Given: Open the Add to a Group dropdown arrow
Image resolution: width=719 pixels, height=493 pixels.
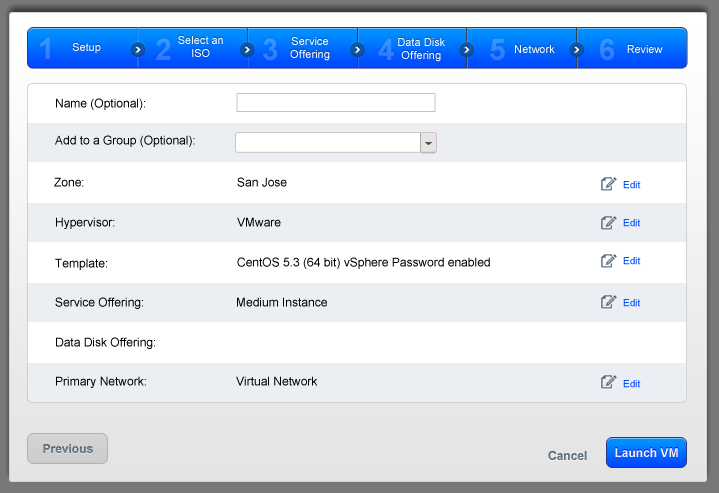Looking at the screenshot, I should point(429,143).
